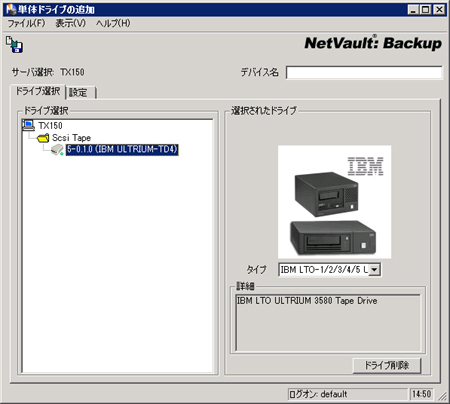This screenshot has width=450, height=404.
Task: Minimize the 単体ドライブの追加 window
Action: point(413,10)
